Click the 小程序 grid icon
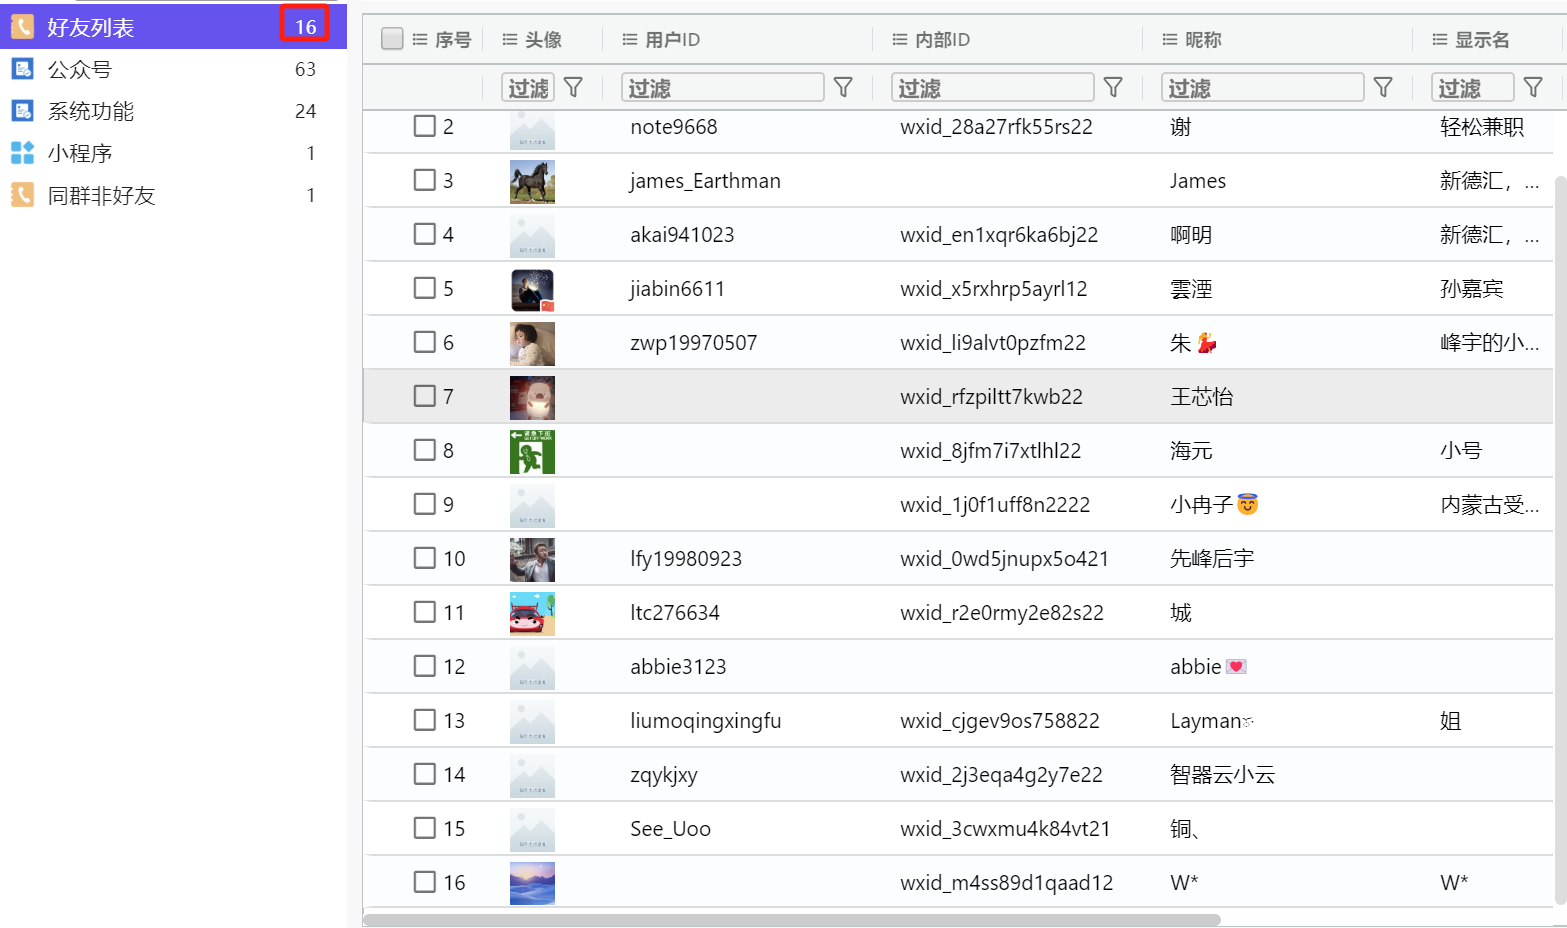Image resolution: width=1567 pixels, height=928 pixels. pos(22,153)
